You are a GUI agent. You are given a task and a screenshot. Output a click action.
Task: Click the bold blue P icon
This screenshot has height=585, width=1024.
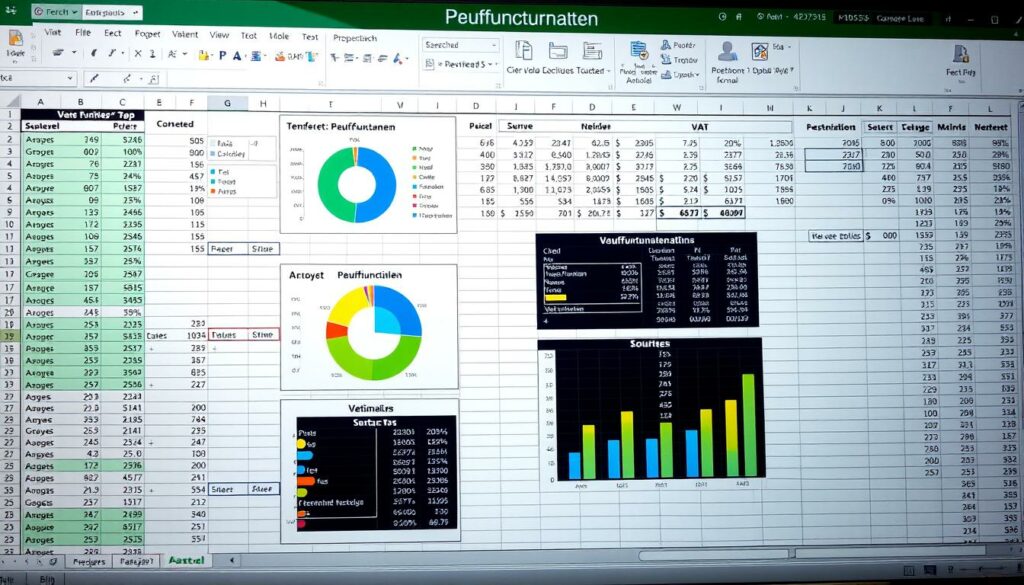[x=222, y=56]
